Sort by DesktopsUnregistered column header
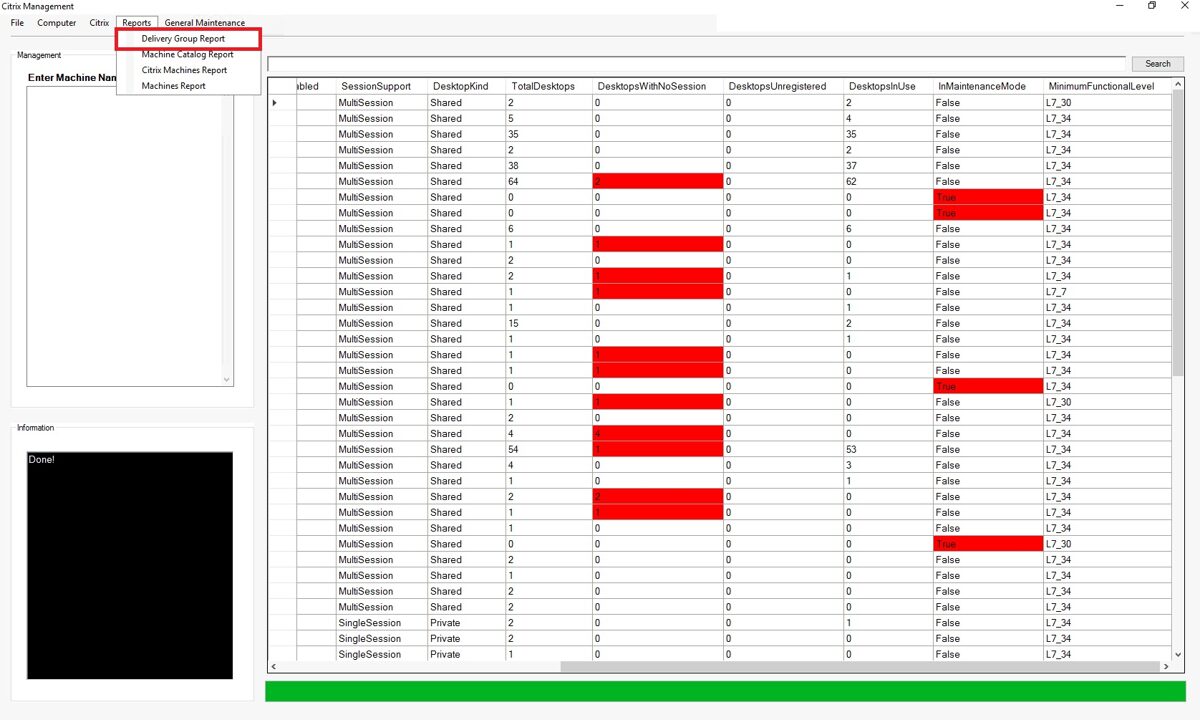Screen dimensions: 1200x720 pos(783,86)
